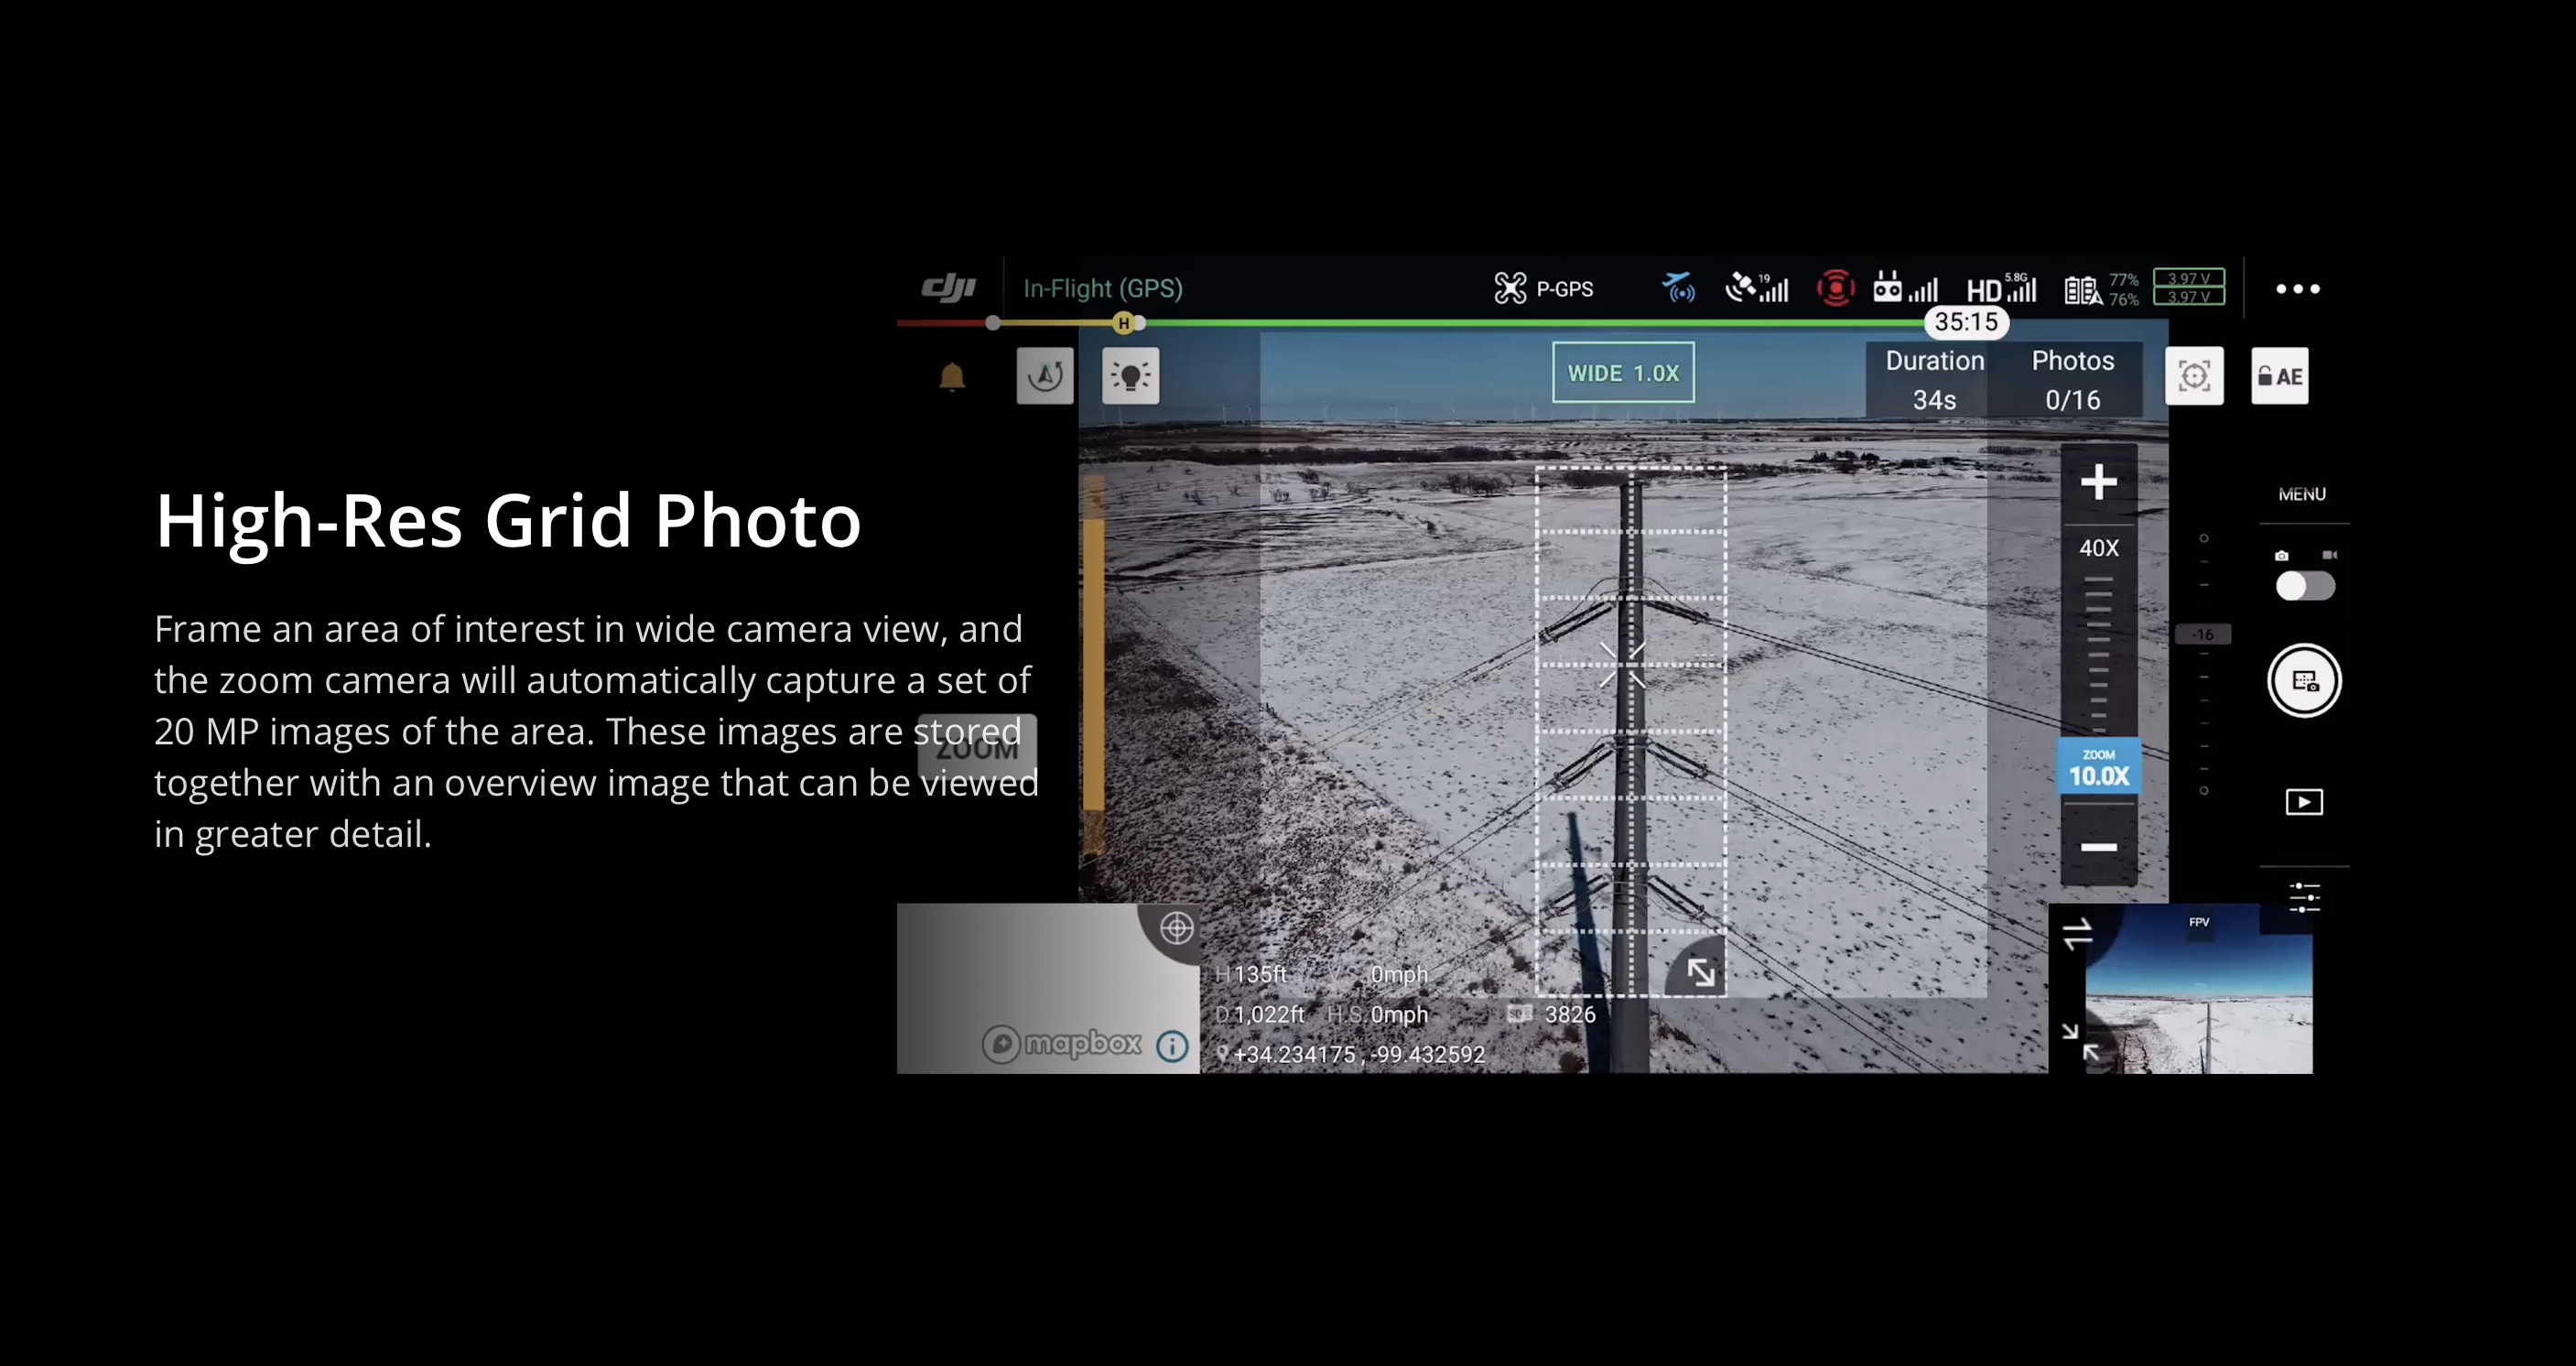Screen dimensions: 2576x1366
Task: Swap camera feed with arrows icon
Action: click(x=2077, y=934)
